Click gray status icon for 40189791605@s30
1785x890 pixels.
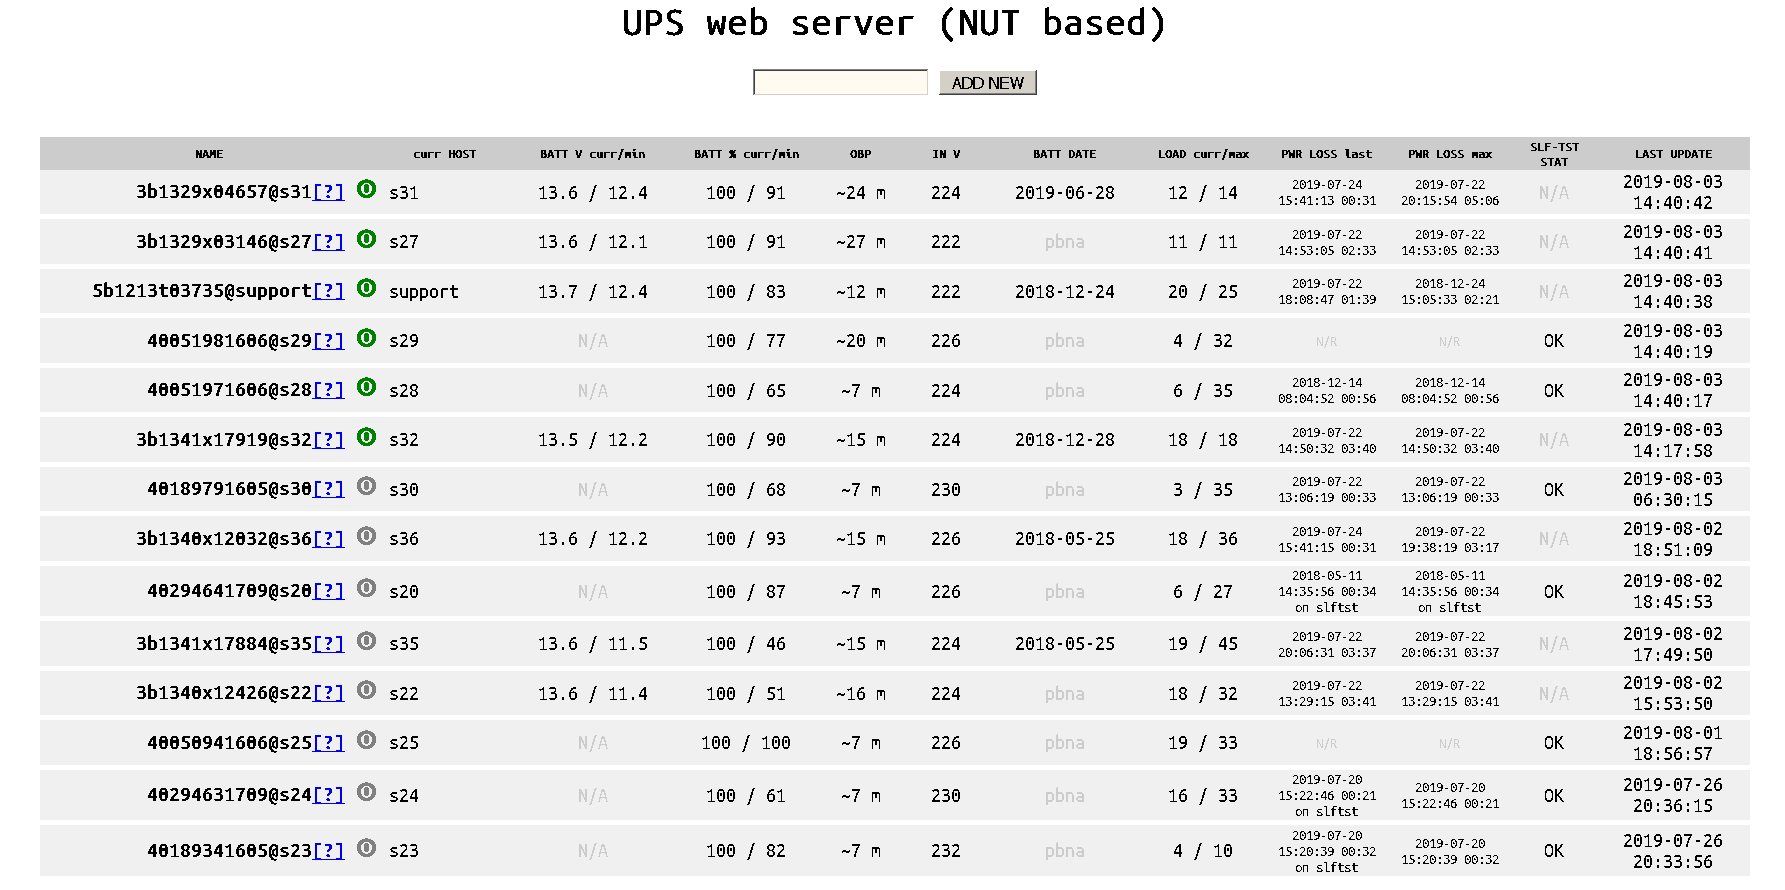click(x=367, y=486)
